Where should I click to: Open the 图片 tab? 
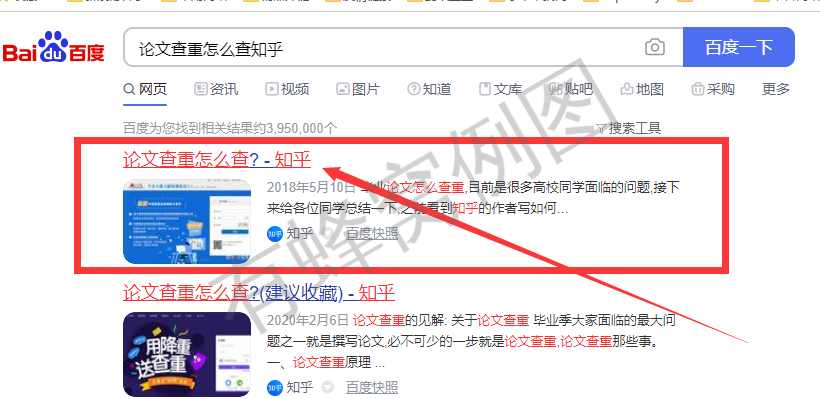[x=358, y=89]
